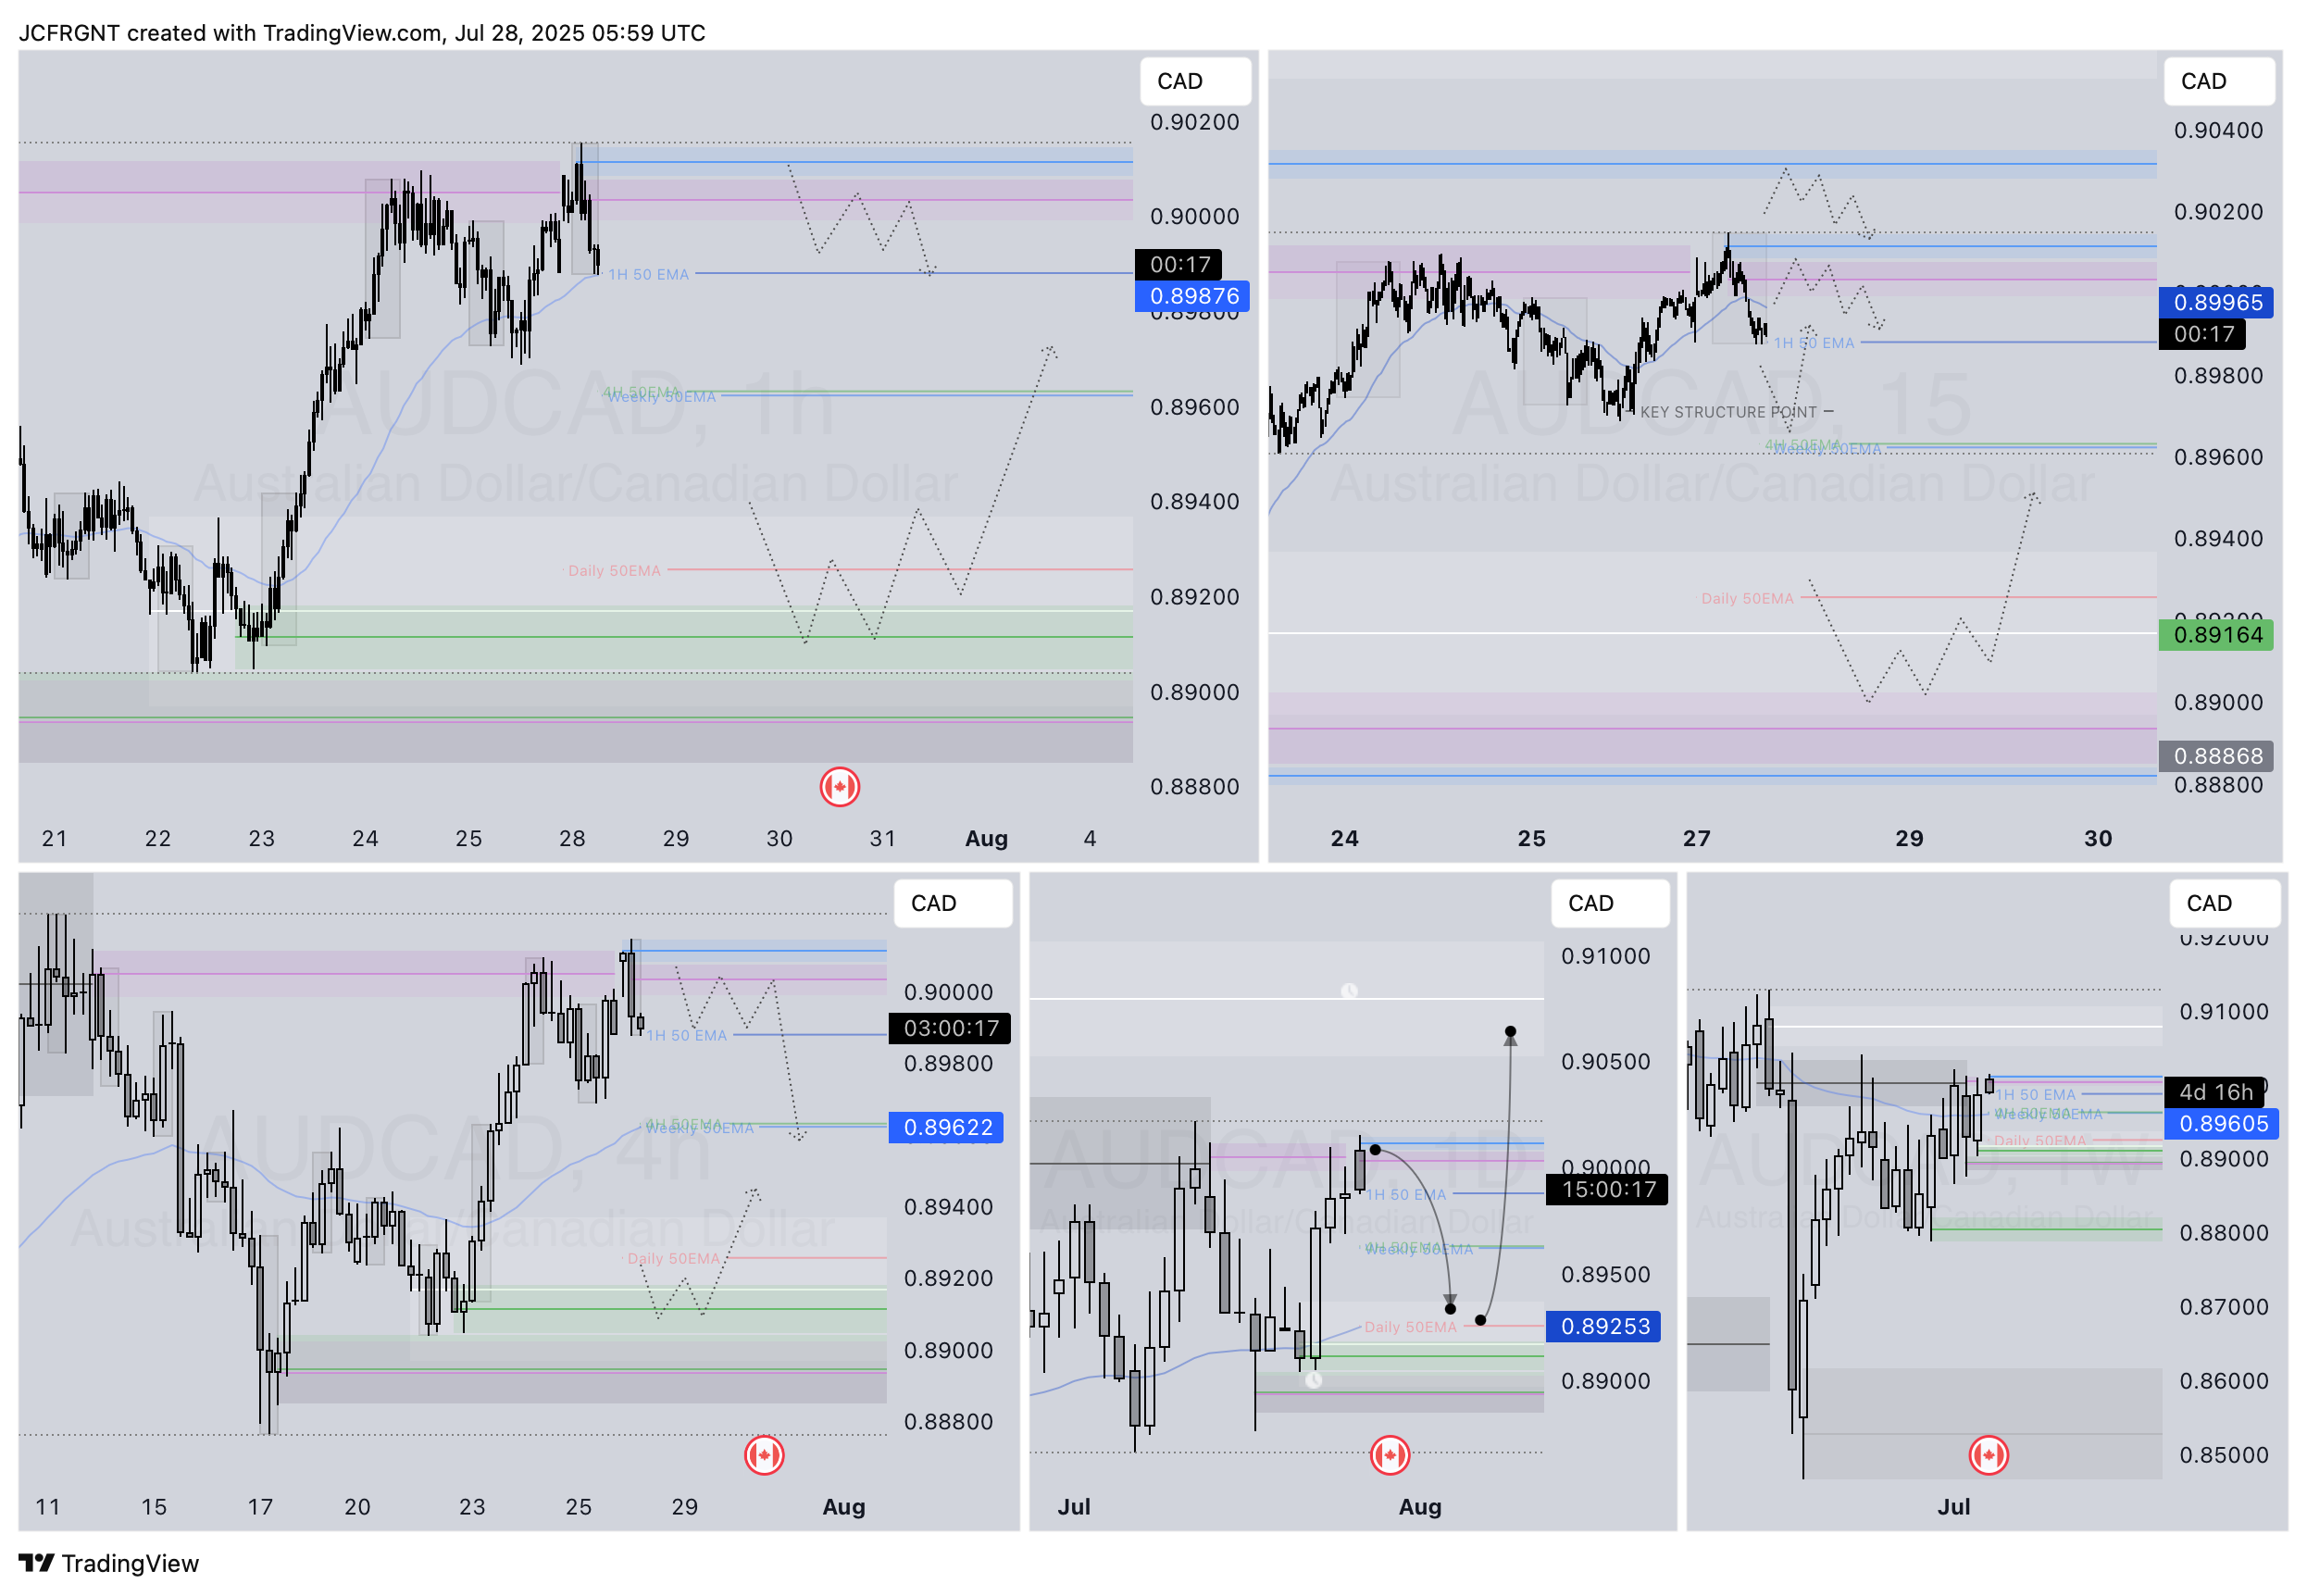This screenshot has width=2307, height=1596.
Task: Click the blue 0.89622 price label
Action: tap(946, 1128)
